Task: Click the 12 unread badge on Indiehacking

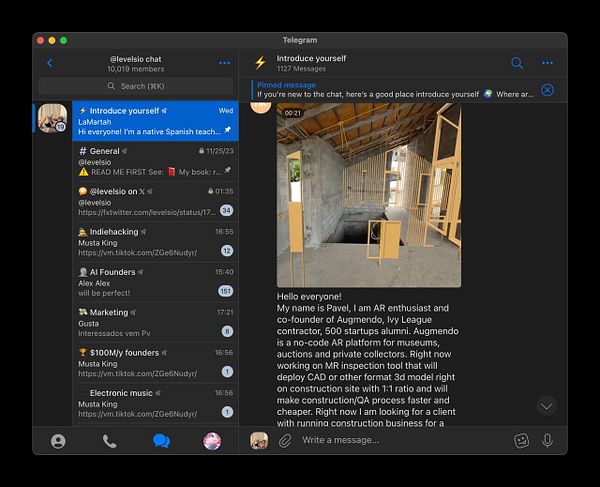Action: (x=227, y=251)
